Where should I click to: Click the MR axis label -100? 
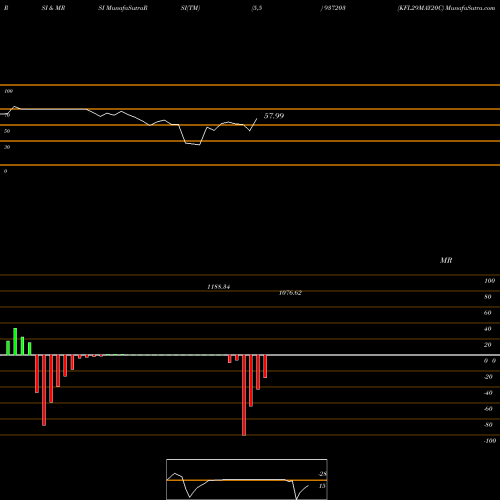click(x=490, y=441)
